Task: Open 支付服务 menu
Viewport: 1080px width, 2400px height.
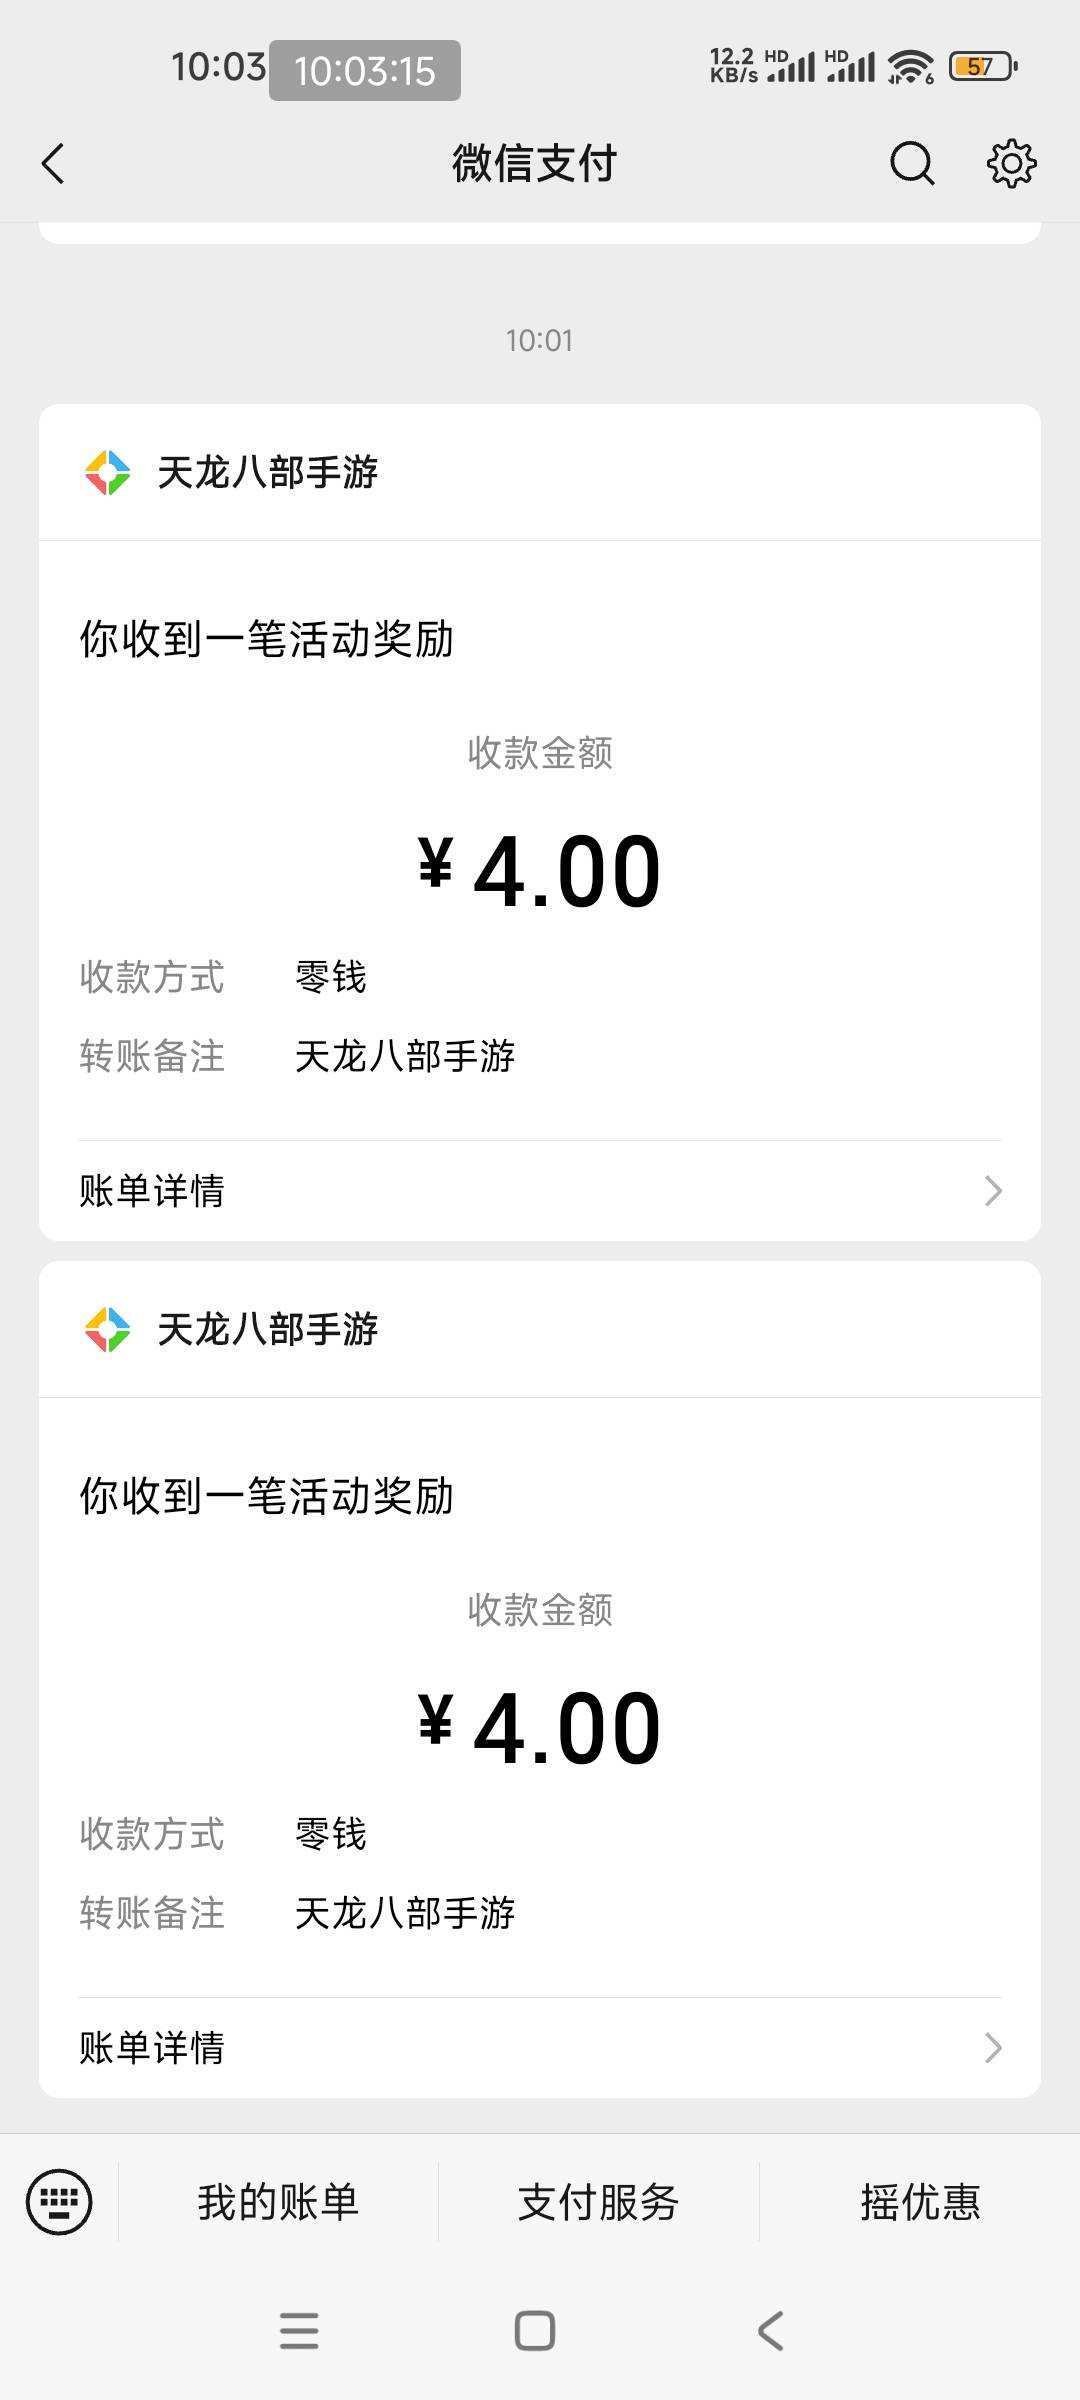Action: pyautogui.click(x=598, y=2202)
